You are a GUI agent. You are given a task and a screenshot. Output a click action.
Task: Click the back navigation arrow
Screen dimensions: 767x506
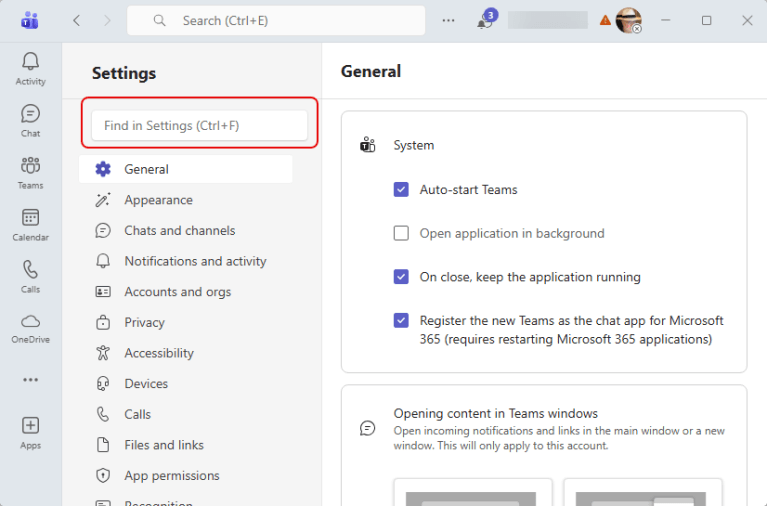[x=77, y=20]
